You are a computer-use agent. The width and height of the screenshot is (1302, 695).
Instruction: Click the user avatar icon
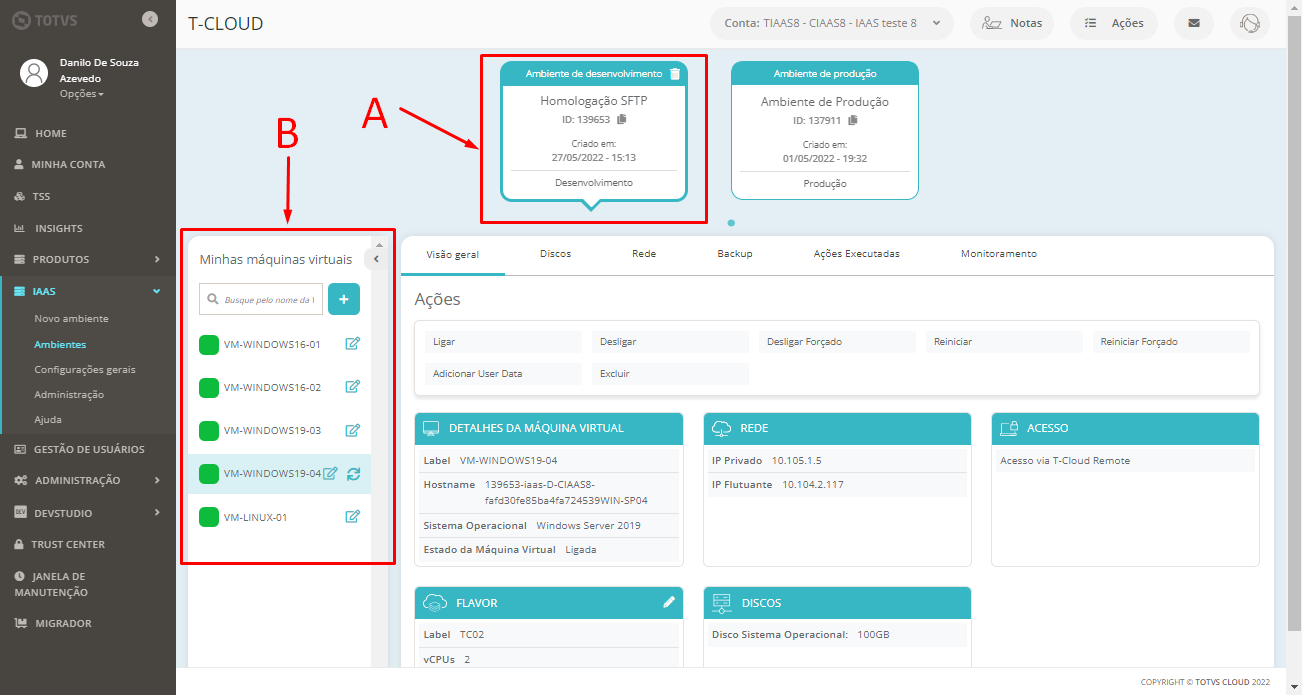click(x=34, y=73)
